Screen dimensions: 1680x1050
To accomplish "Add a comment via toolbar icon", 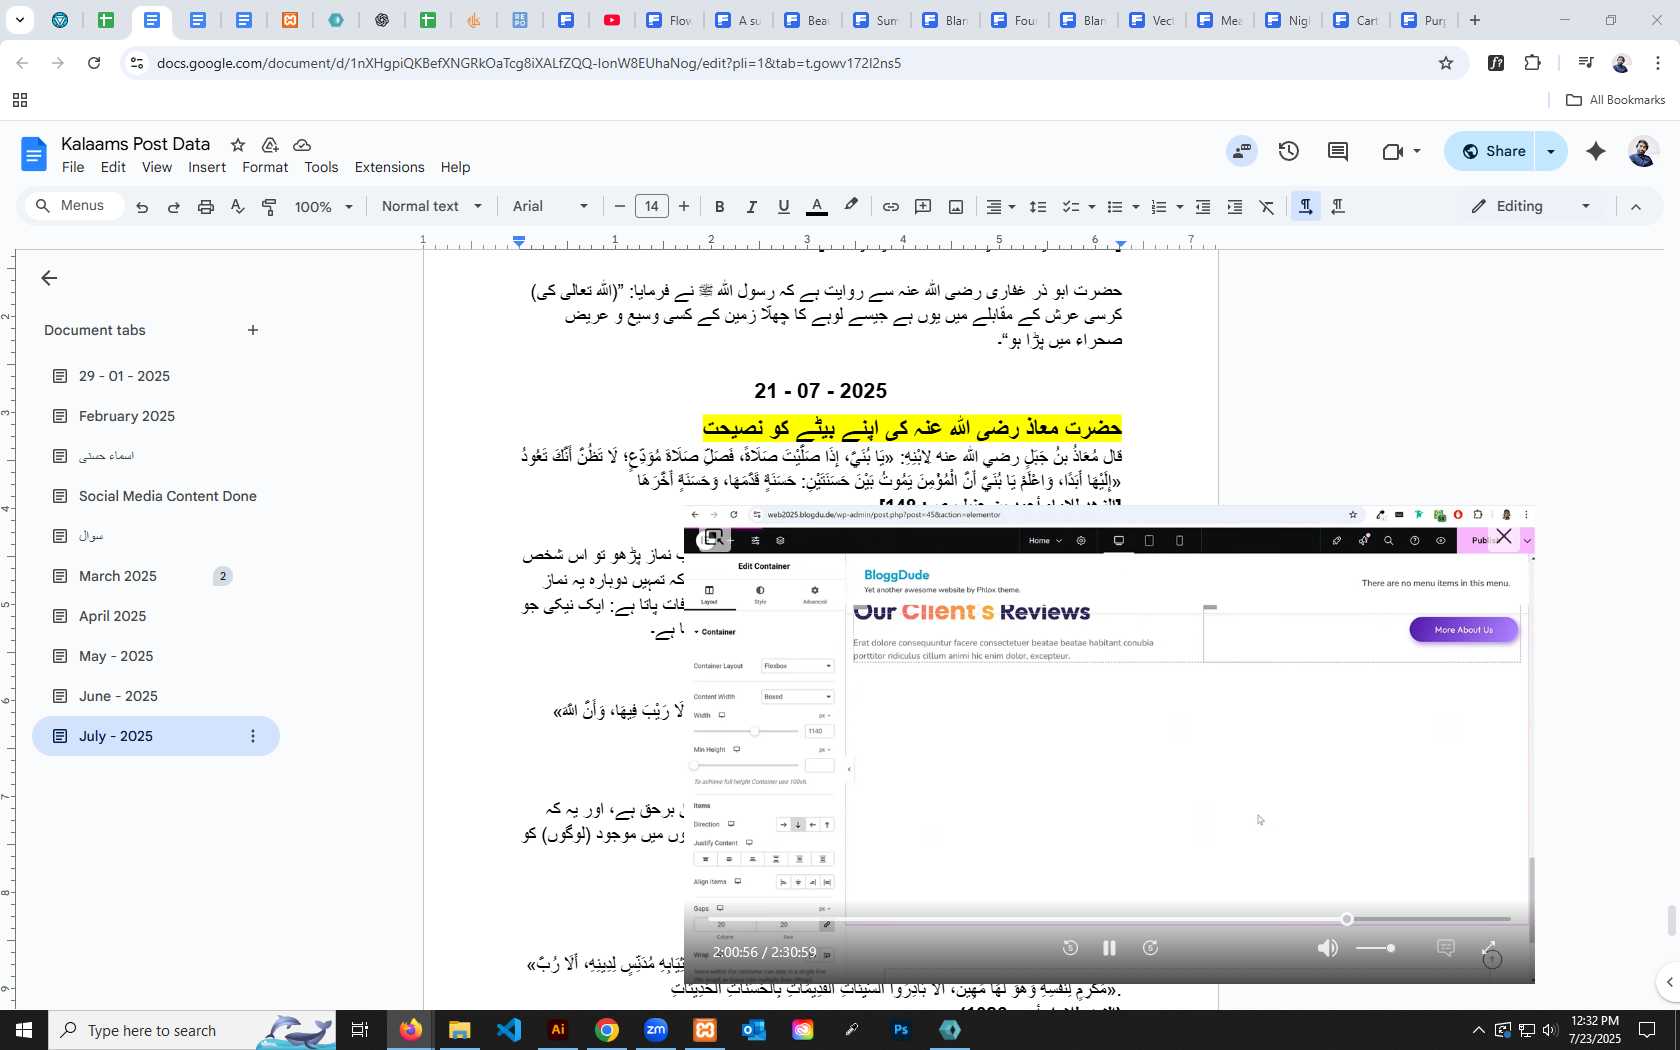I will click(924, 207).
